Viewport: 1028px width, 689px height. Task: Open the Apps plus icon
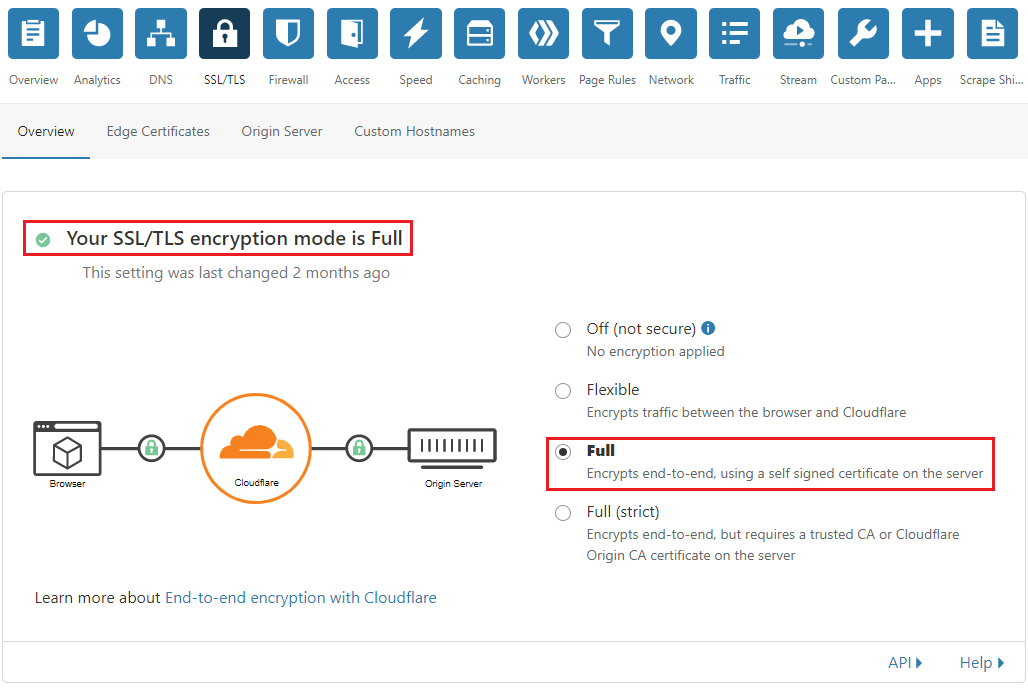(928, 33)
